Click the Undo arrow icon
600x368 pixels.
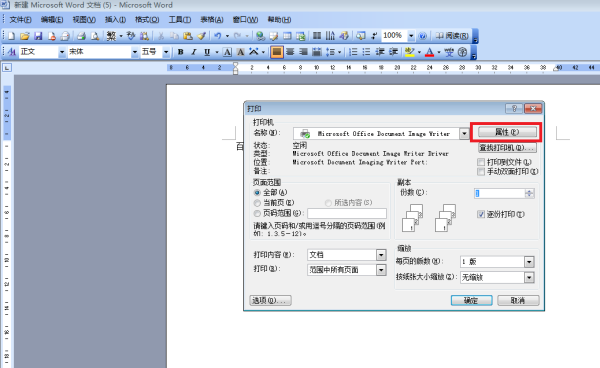[x=217, y=36]
